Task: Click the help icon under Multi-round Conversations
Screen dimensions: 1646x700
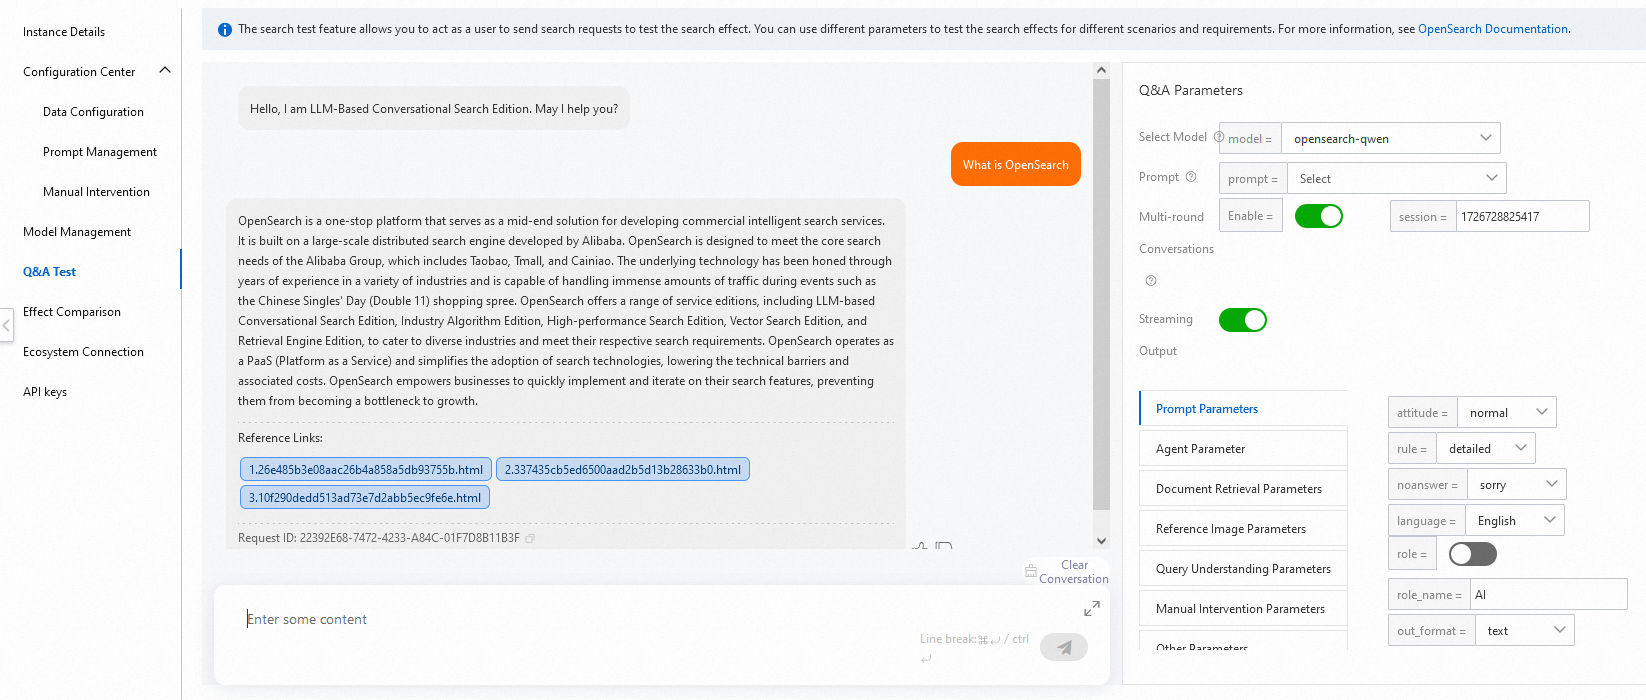Action: tap(1151, 281)
